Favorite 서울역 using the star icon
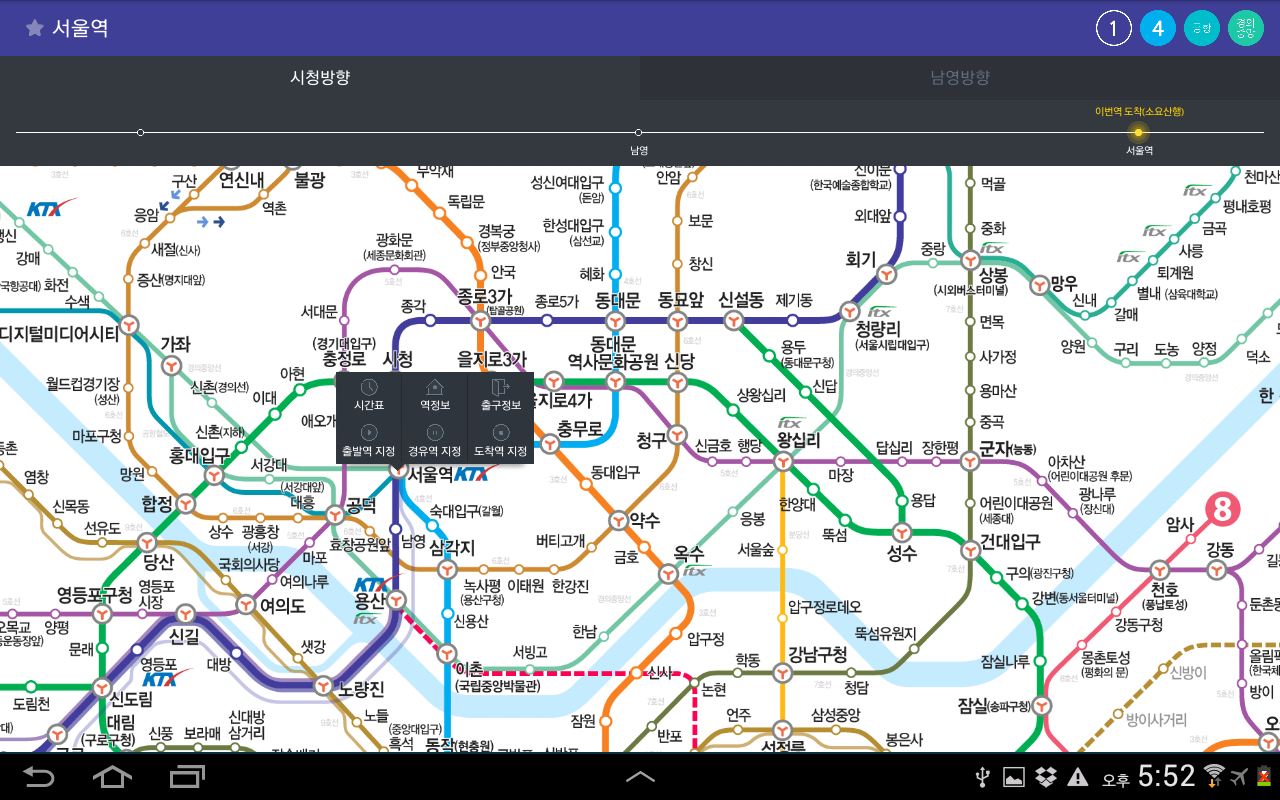The image size is (1280, 800). point(35,28)
